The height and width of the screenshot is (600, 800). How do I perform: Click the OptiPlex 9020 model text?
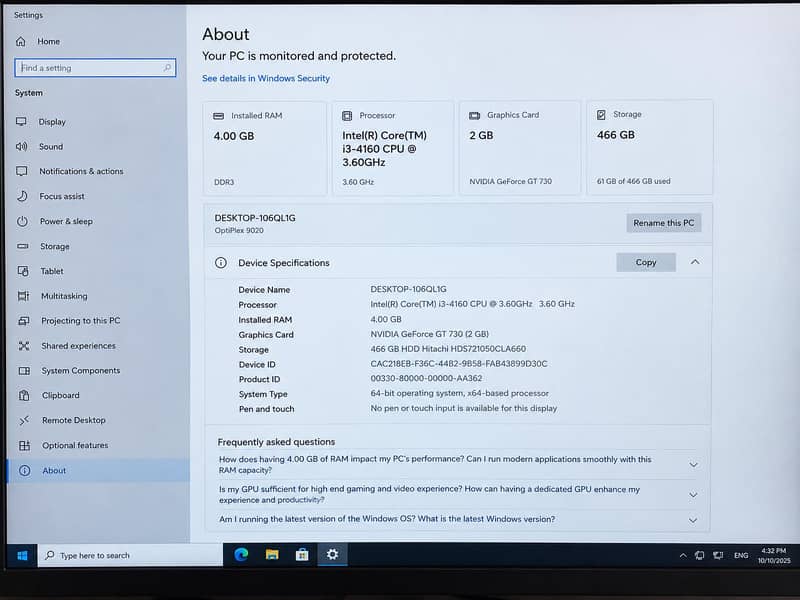coord(239,230)
